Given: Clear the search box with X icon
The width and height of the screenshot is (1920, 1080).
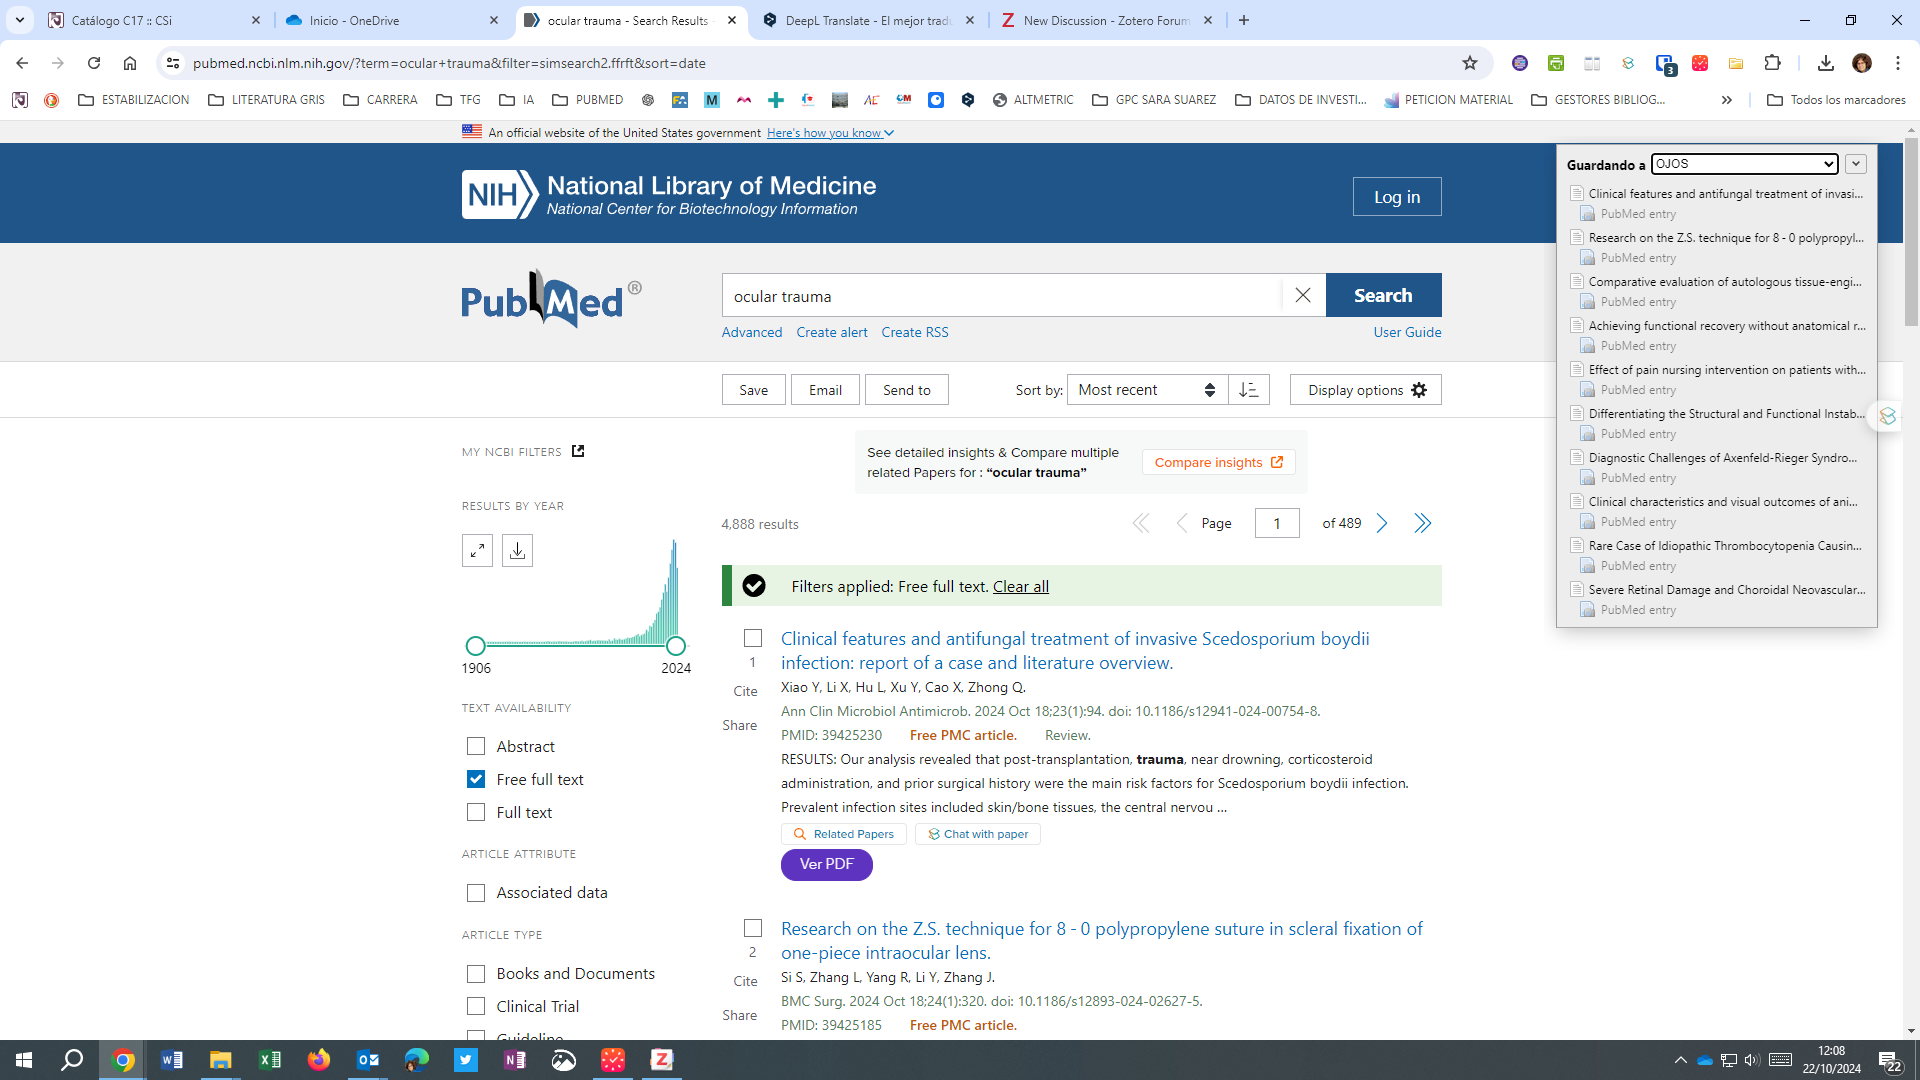Looking at the screenshot, I should tap(1302, 295).
